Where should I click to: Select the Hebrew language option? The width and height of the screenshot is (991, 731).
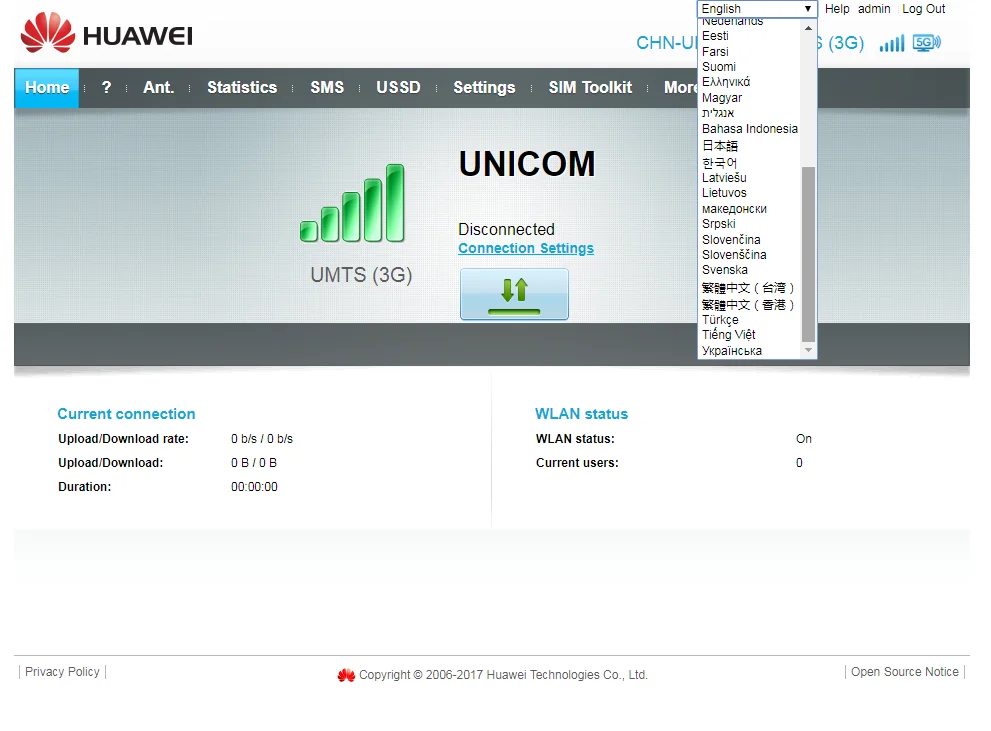749,113
